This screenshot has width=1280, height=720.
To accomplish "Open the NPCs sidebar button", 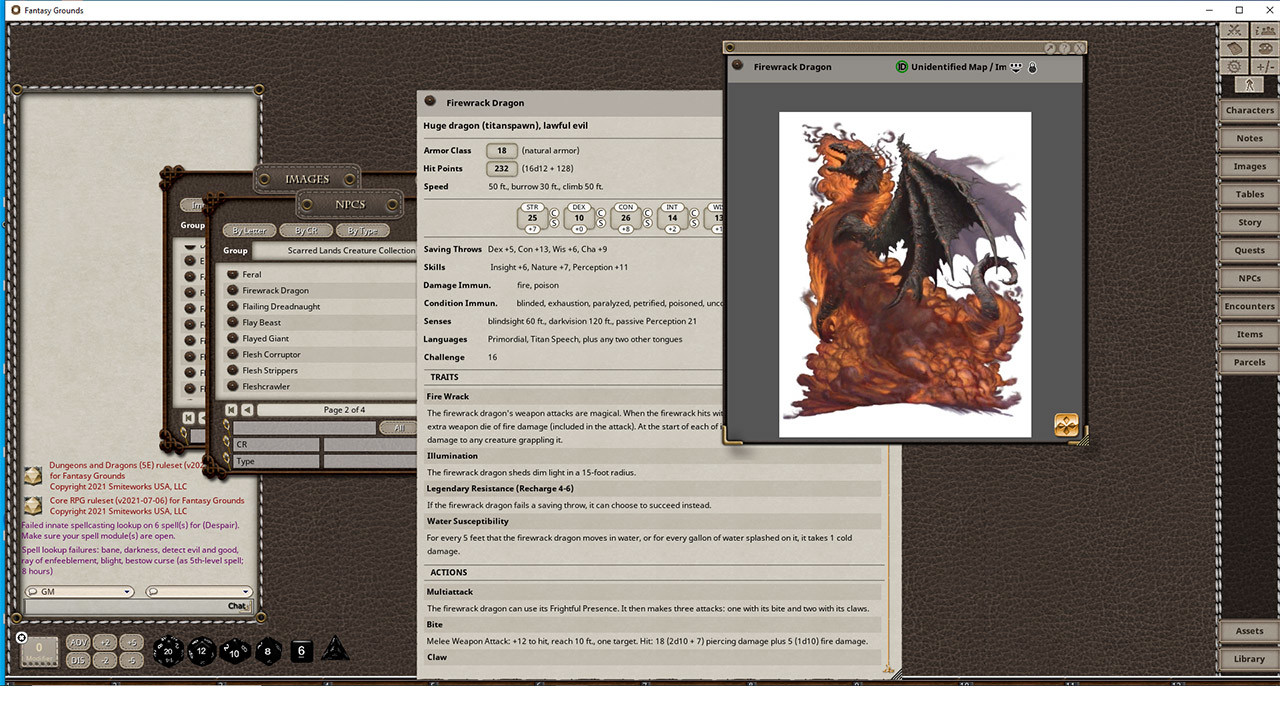I will [x=1248, y=278].
